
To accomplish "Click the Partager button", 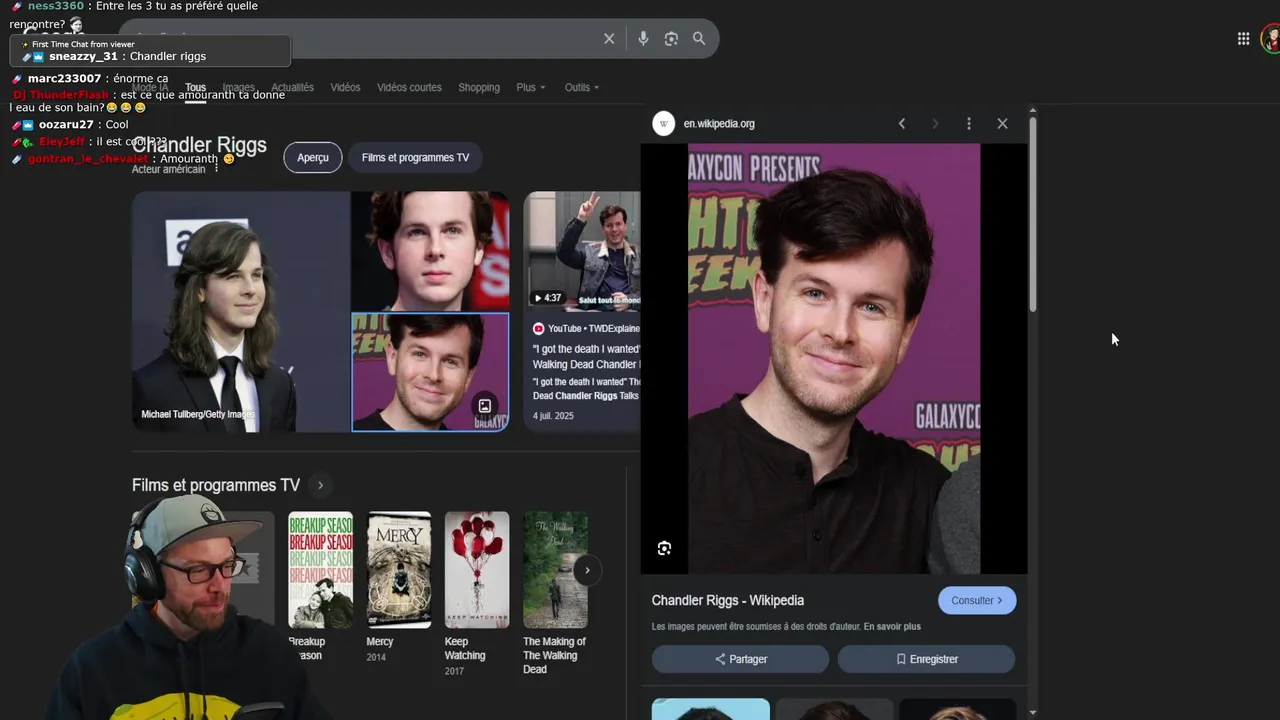I will click(741, 659).
